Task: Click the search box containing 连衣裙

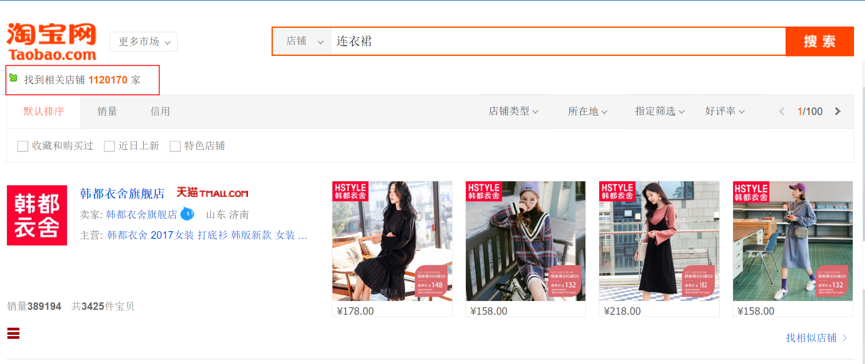Action: tap(558, 41)
